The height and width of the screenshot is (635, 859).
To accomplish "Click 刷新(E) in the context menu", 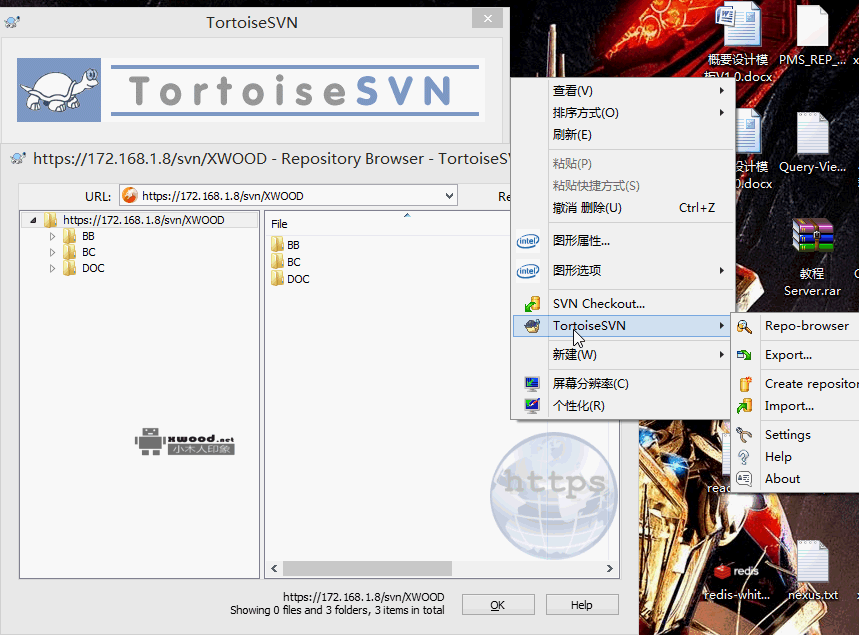I will tap(623, 135).
